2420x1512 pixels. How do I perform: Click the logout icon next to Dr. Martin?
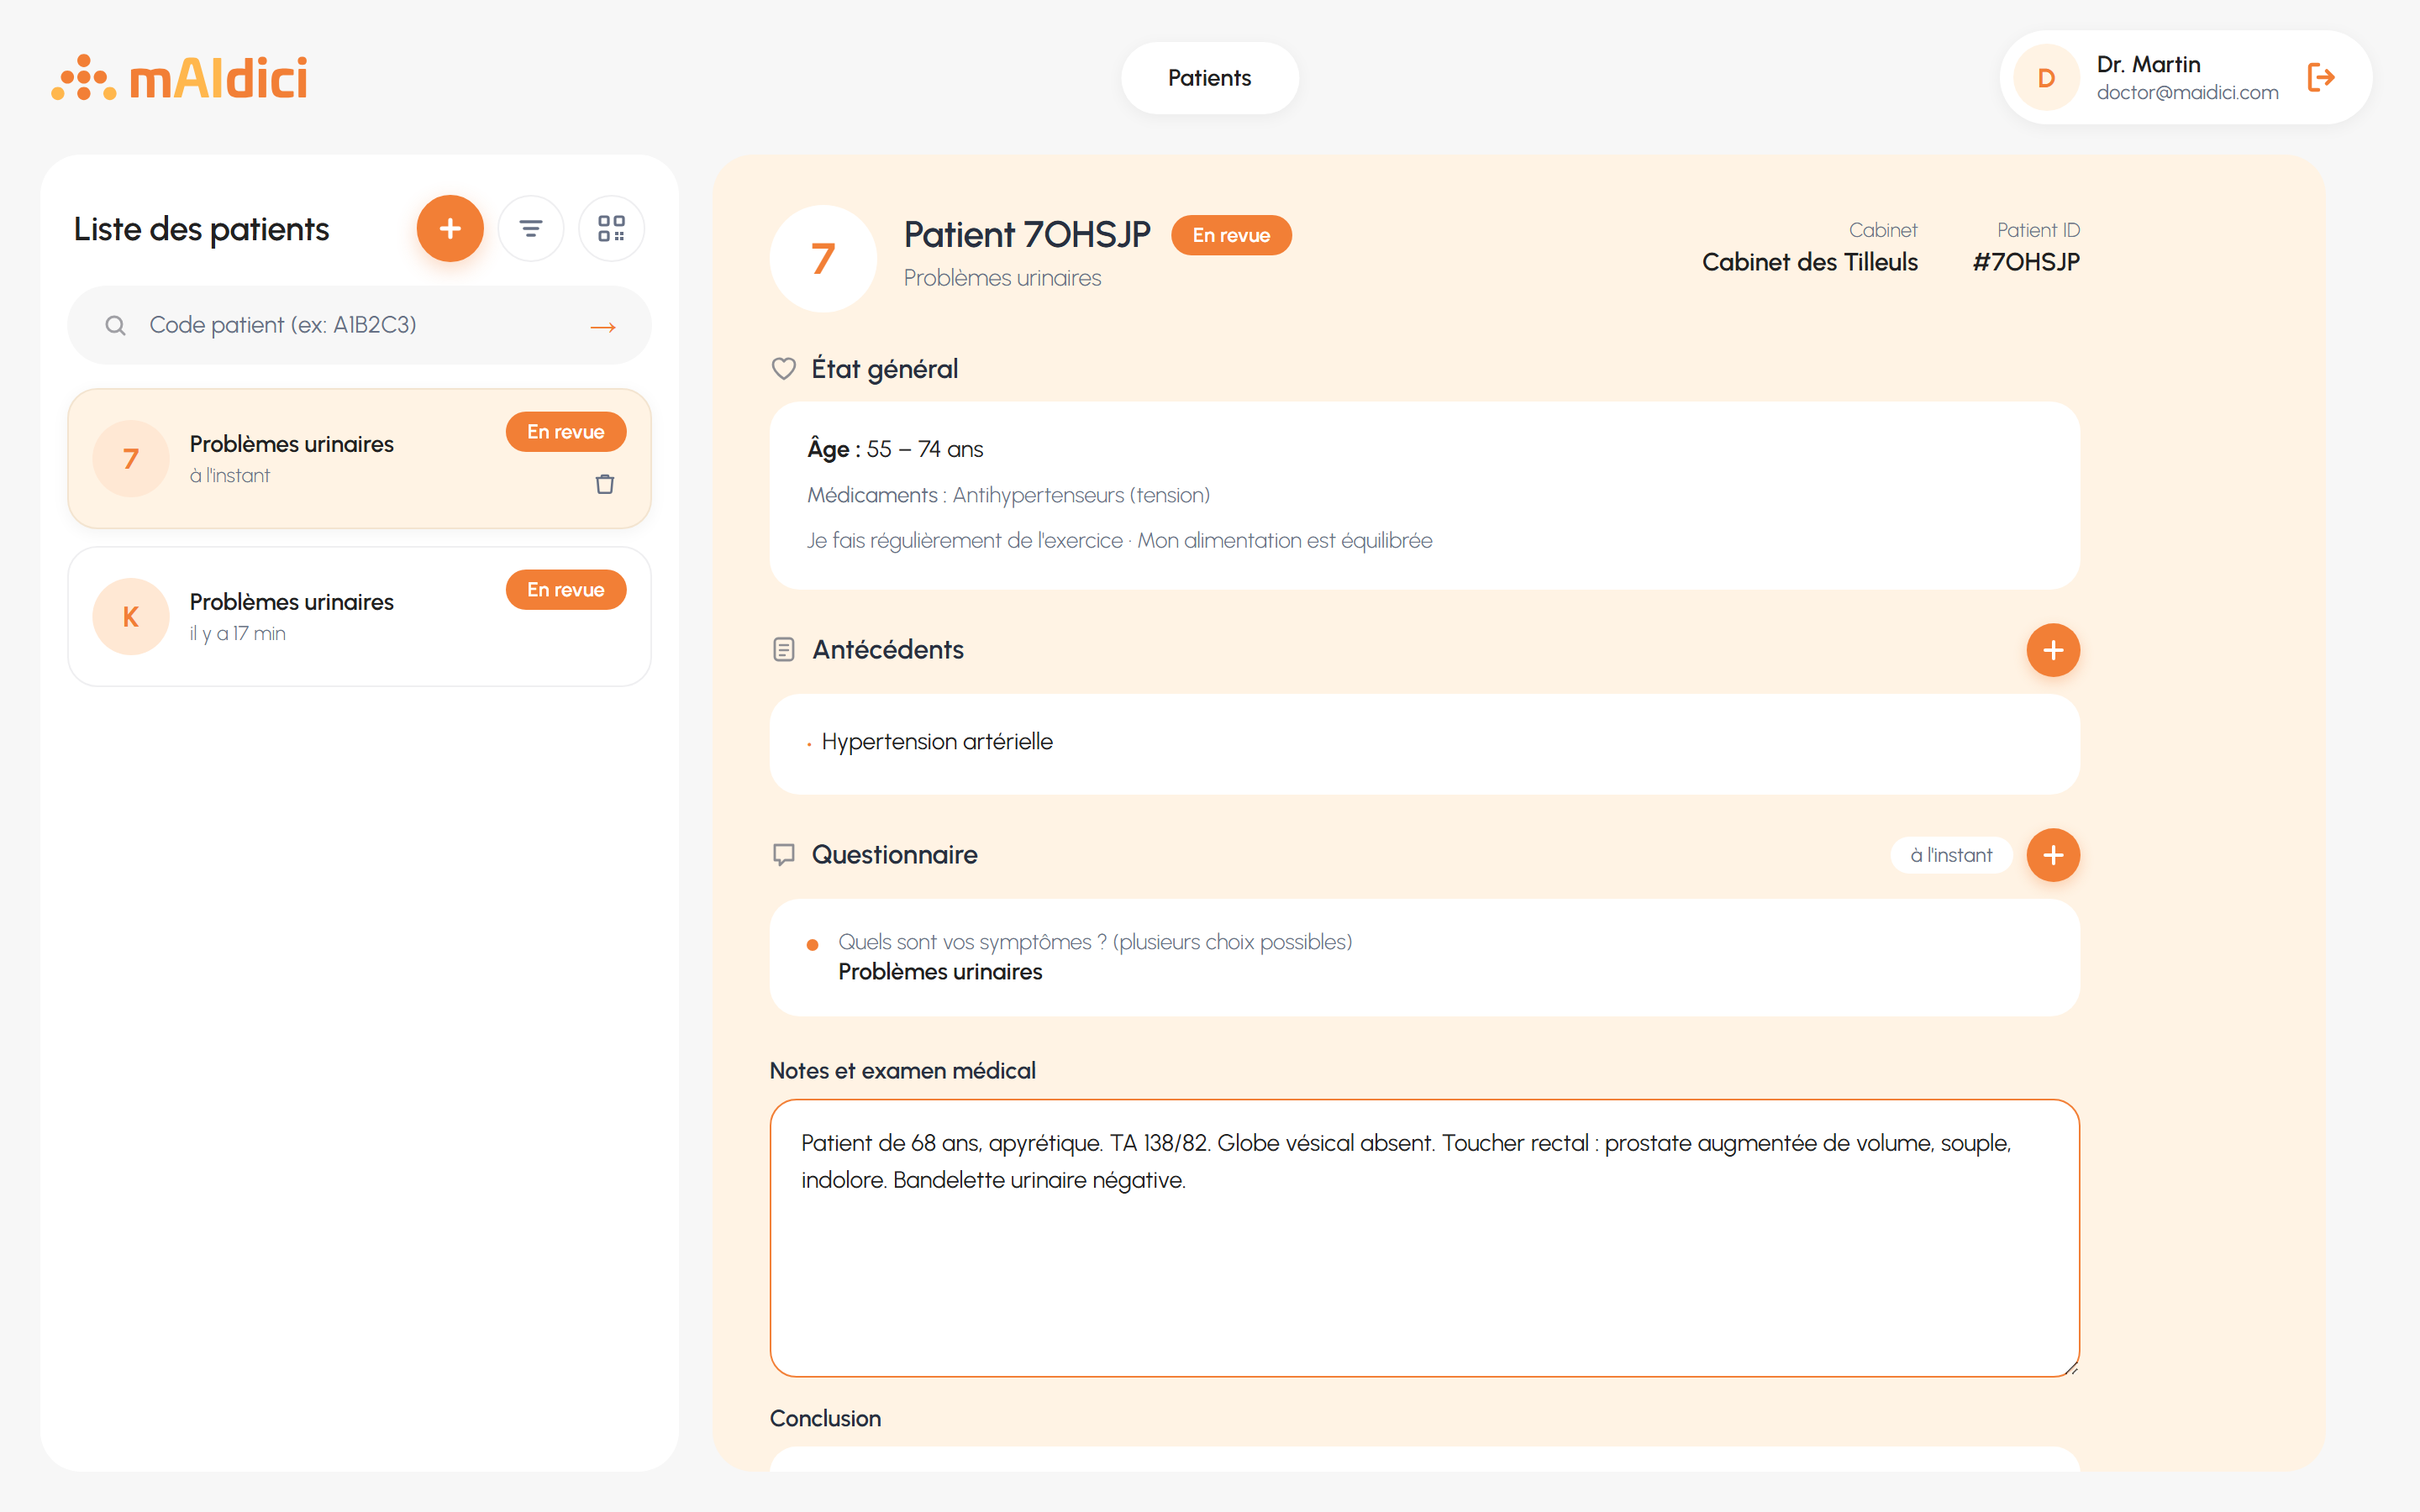pyautogui.click(x=2321, y=77)
